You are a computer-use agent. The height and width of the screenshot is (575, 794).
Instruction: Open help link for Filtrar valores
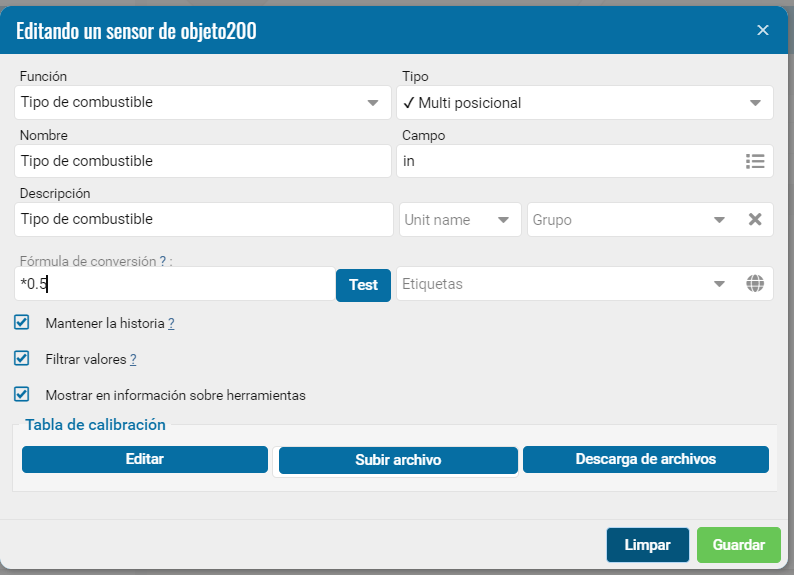coord(133,359)
